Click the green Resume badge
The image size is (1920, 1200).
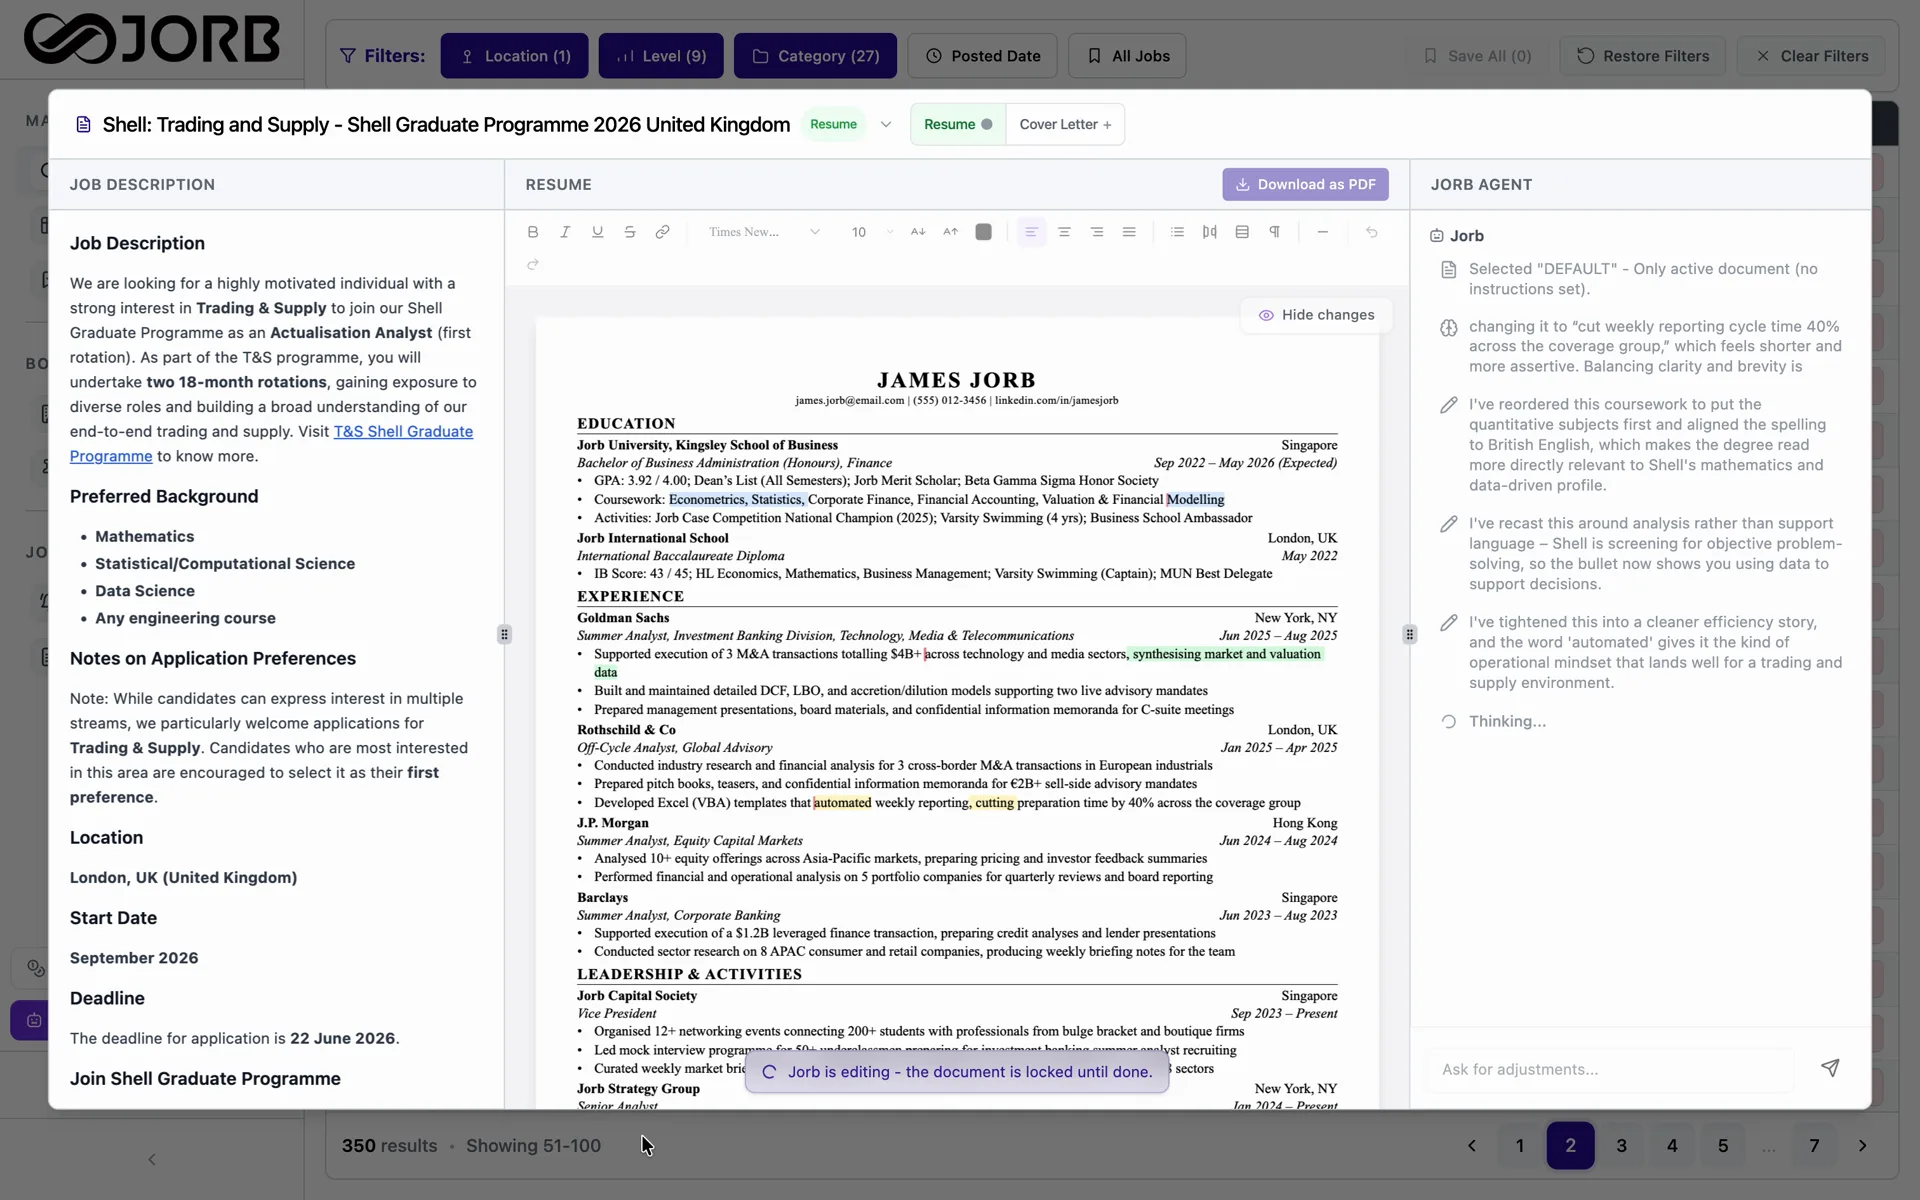[x=833, y=125]
